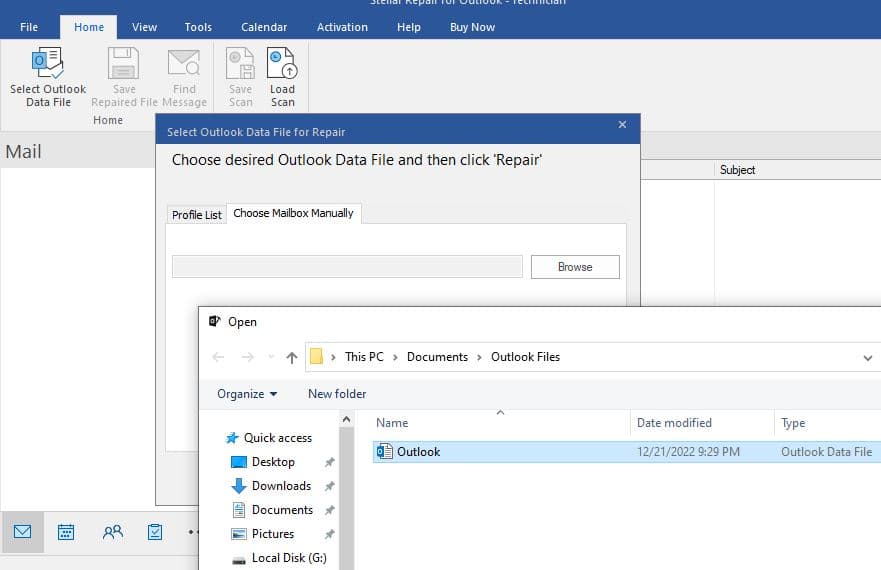The image size is (881, 570).
Task: Unpin Downloads using its pin icon
Action: coord(329,486)
